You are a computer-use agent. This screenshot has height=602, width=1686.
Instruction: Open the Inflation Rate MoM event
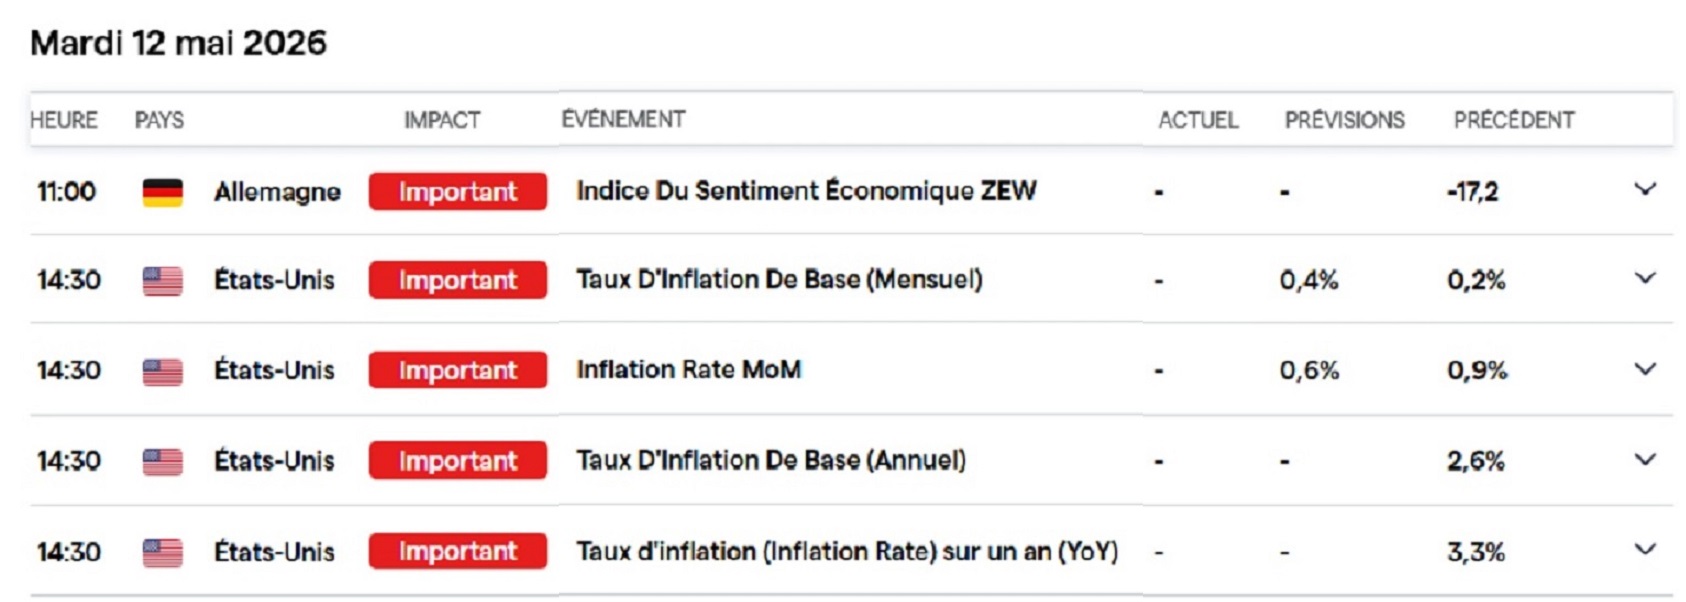coord(689,369)
